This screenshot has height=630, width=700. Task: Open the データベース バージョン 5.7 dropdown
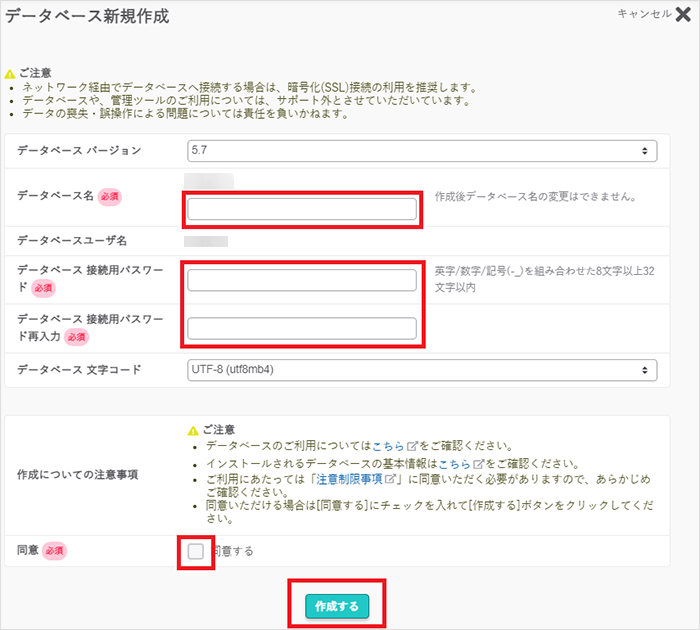422,151
